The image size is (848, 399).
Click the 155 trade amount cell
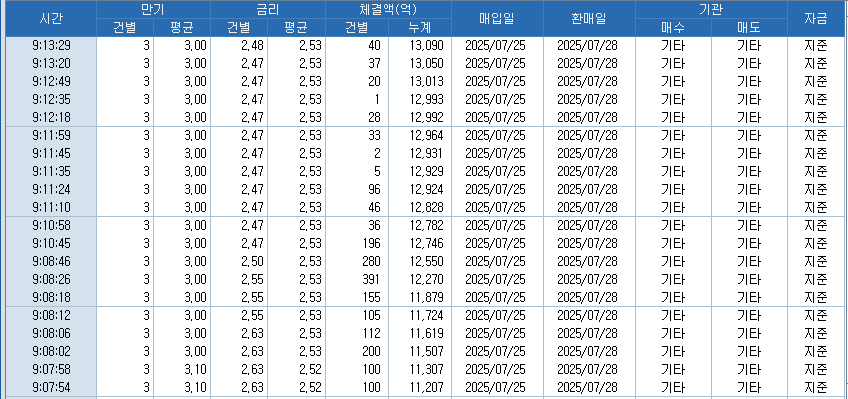click(357, 297)
